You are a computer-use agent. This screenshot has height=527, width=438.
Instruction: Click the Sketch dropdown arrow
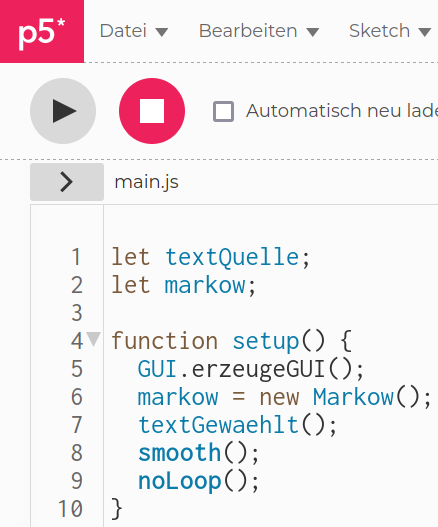point(425,32)
